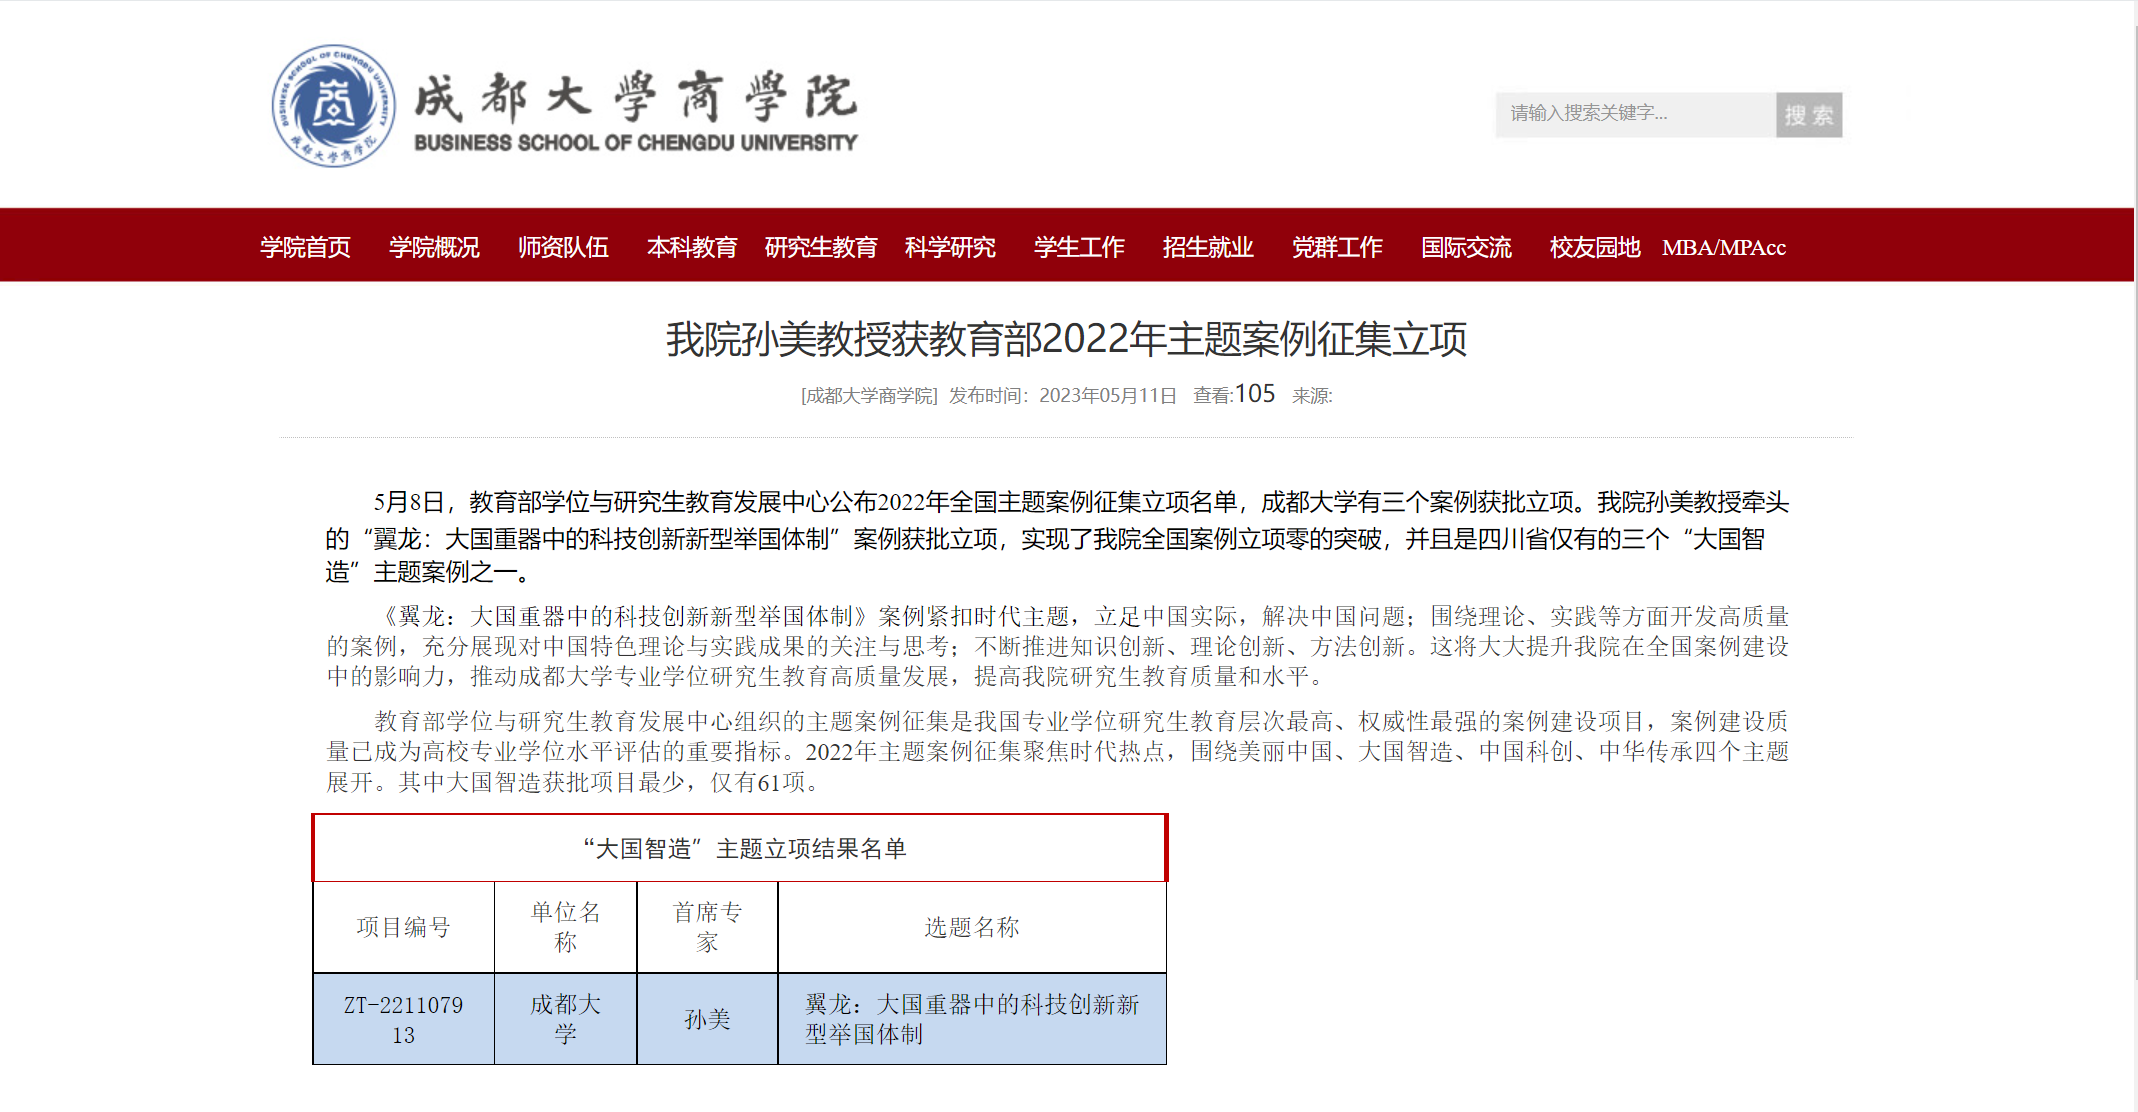2138x1112 pixels.
Task: Click the search keyword input field
Action: pos(1635,114)
